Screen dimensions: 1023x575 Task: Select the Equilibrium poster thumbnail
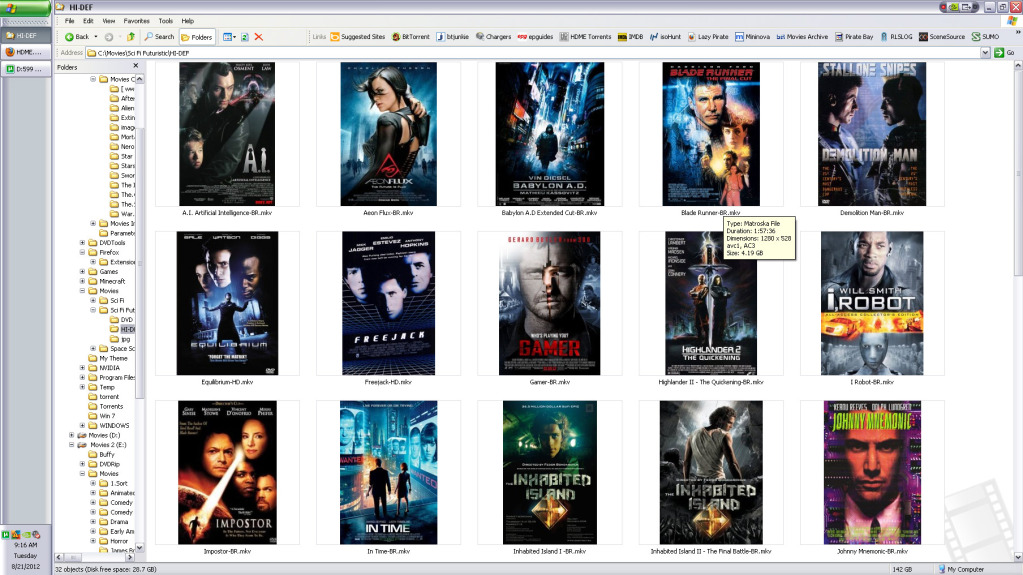tap(227, 303)
